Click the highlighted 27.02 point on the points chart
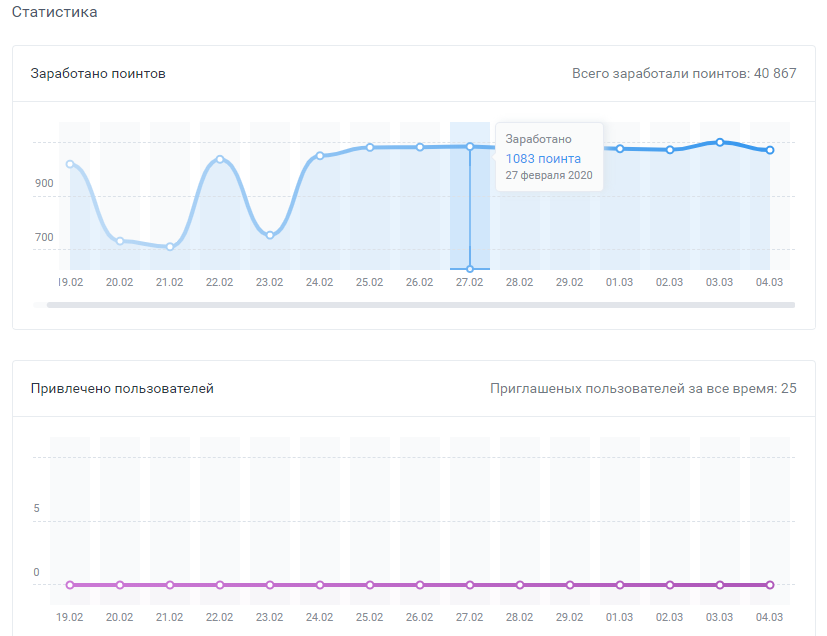The height and width of the screenshot is (636, 827). 470,147
